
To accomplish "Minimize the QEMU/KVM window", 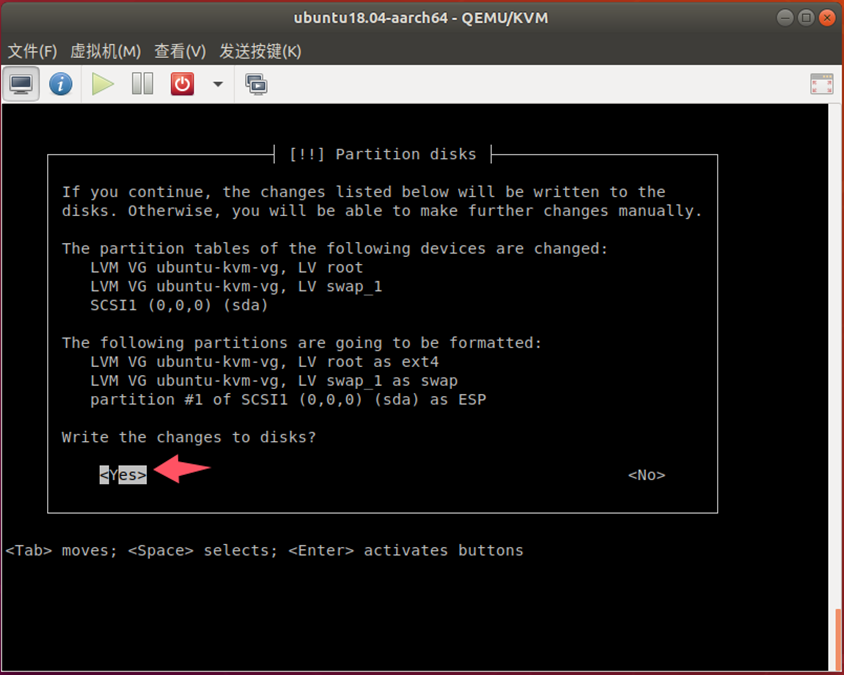I will point(785,18).
